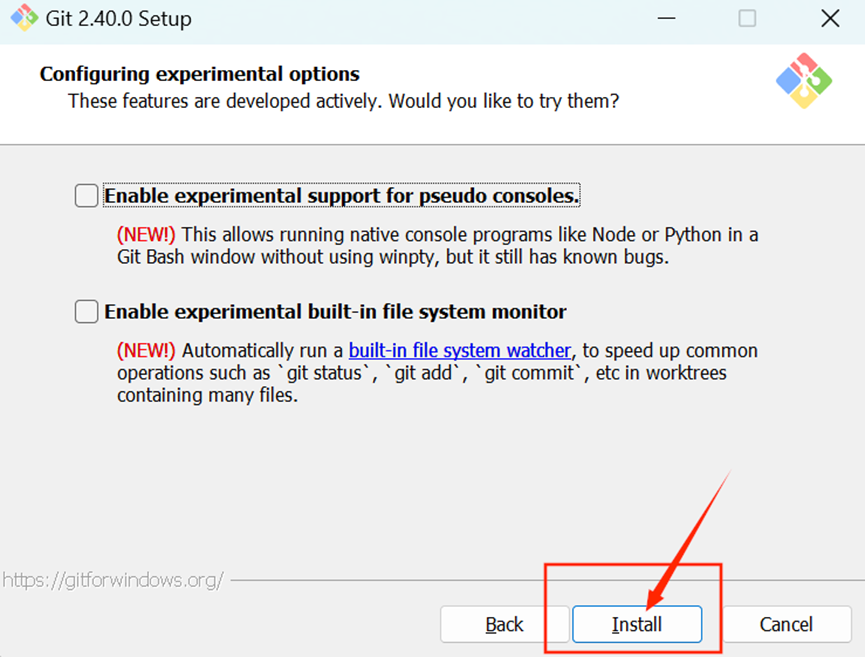865x657 pixels.
Task: Click the 'Configuring experimental options' heading
Action: 200,74
